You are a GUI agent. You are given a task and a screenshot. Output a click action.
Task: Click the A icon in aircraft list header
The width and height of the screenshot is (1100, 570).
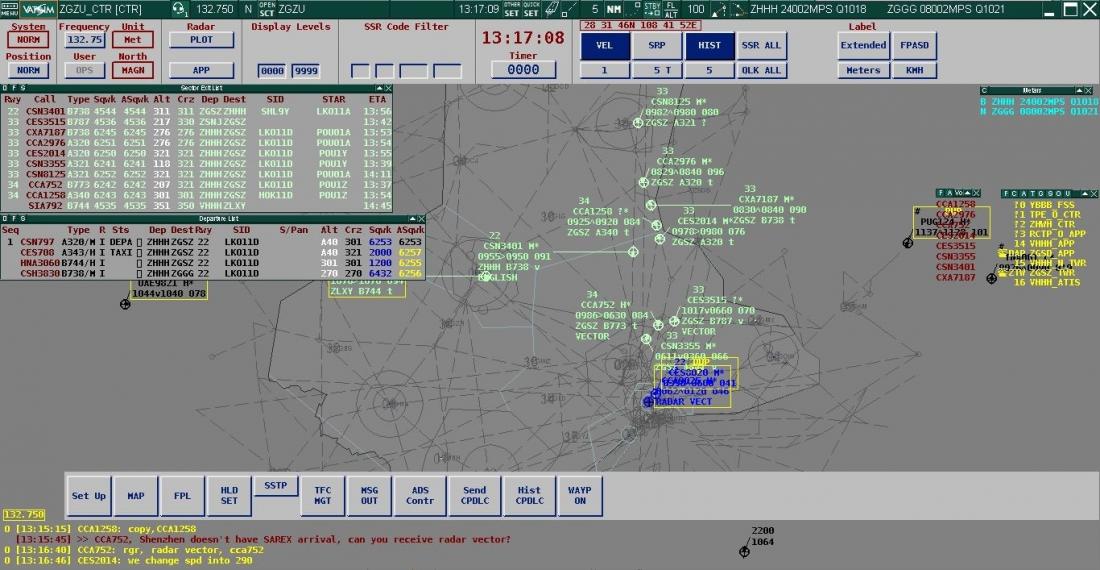[950, 193]
